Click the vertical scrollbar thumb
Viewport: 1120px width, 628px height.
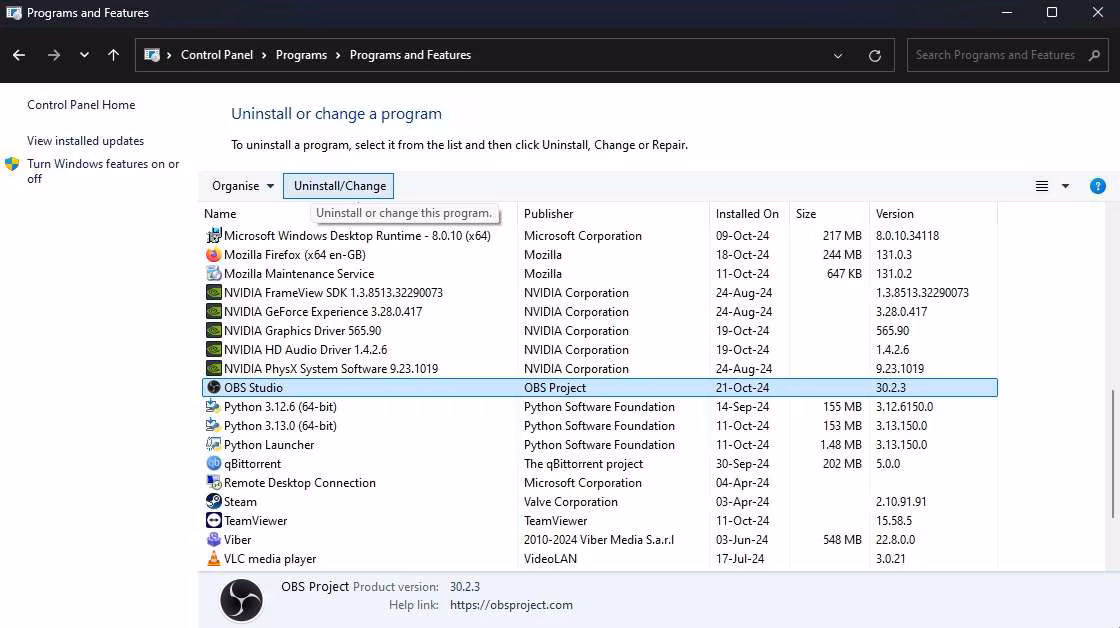[1111, 454]
